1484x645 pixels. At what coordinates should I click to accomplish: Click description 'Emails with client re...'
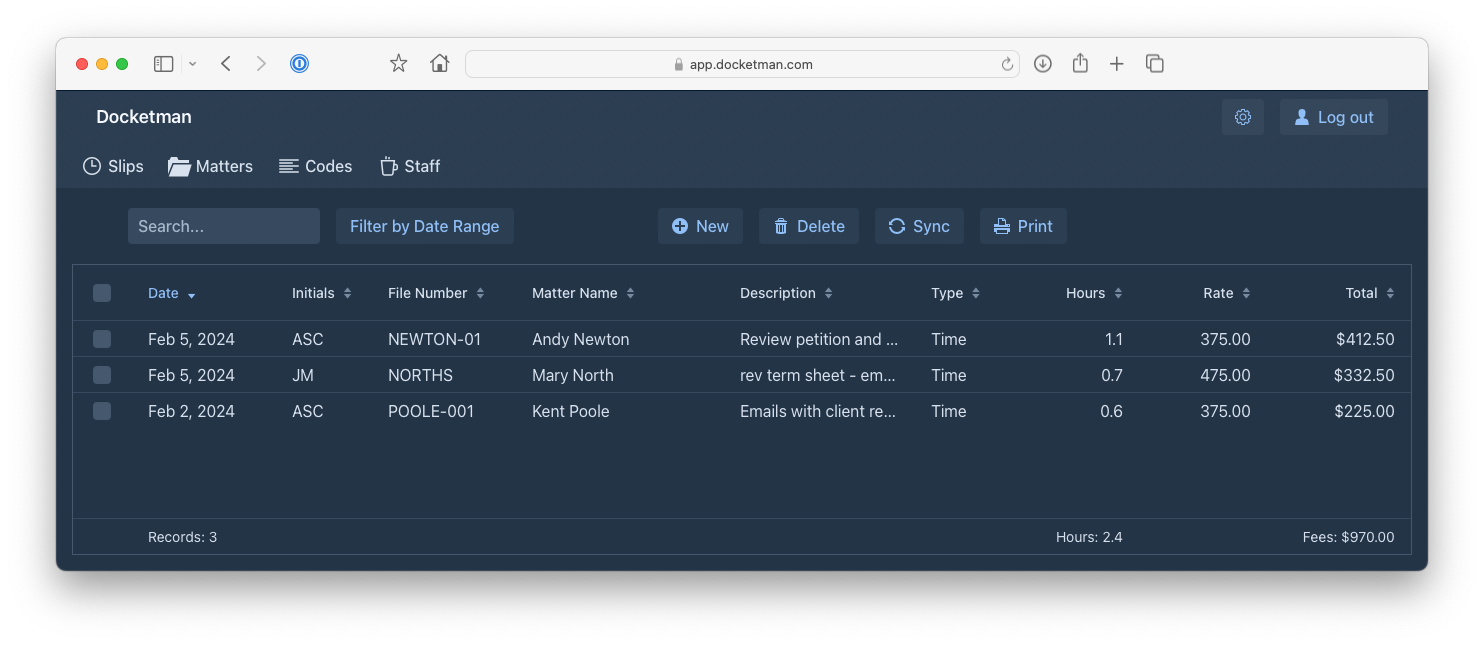tap(818, 411)
